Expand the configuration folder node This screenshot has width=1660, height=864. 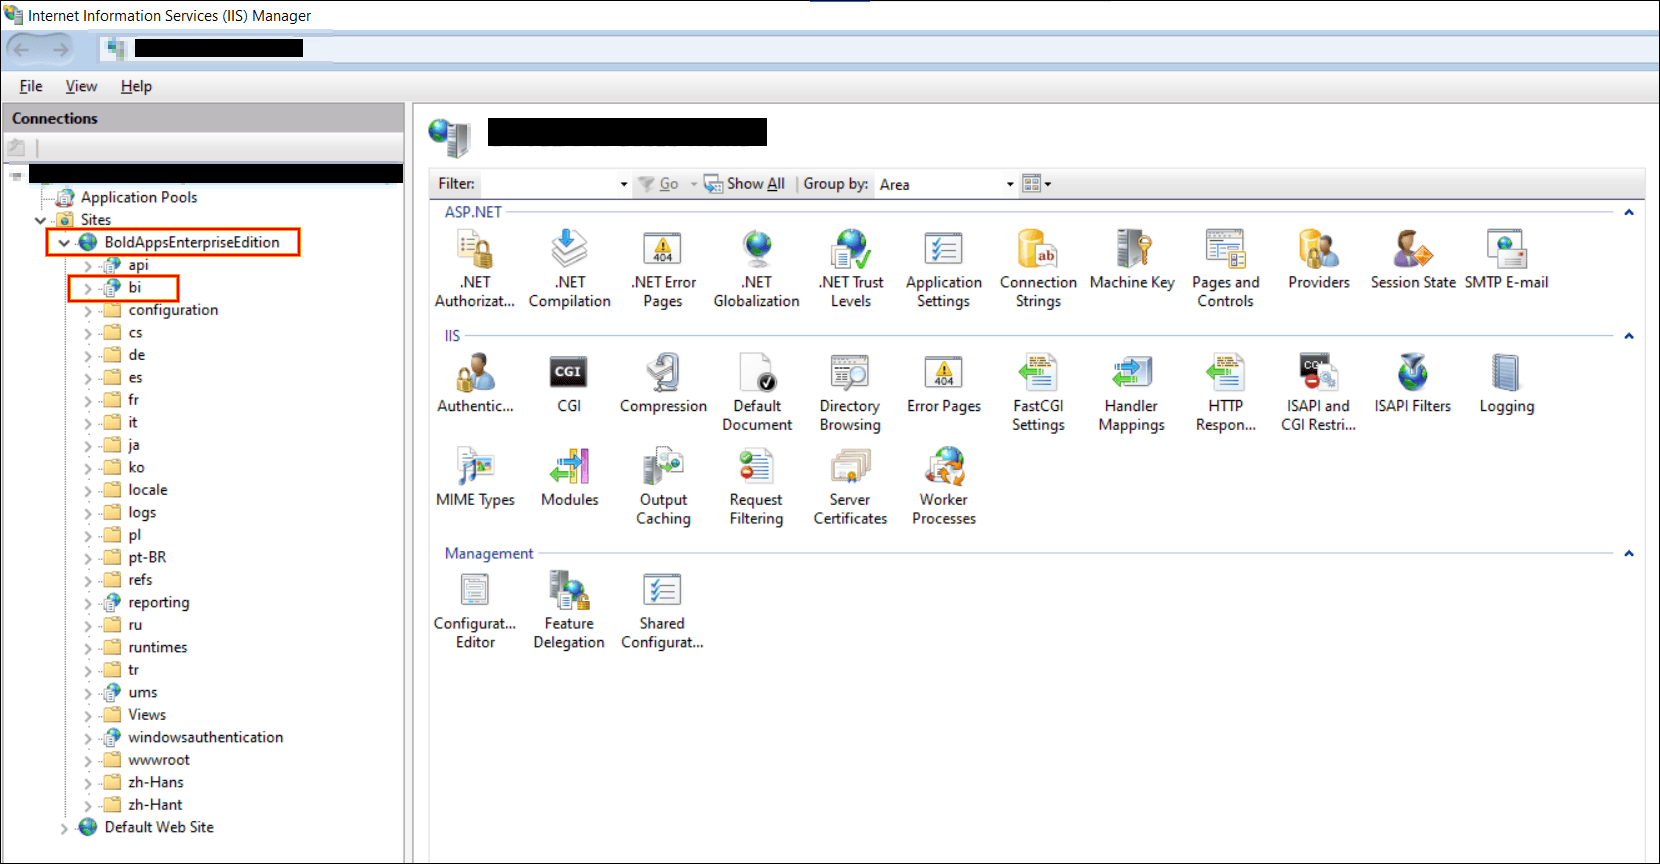(x=88, y=311)
